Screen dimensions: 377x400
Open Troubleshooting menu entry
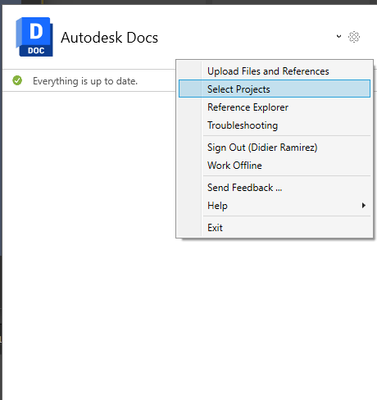(274, 125)
